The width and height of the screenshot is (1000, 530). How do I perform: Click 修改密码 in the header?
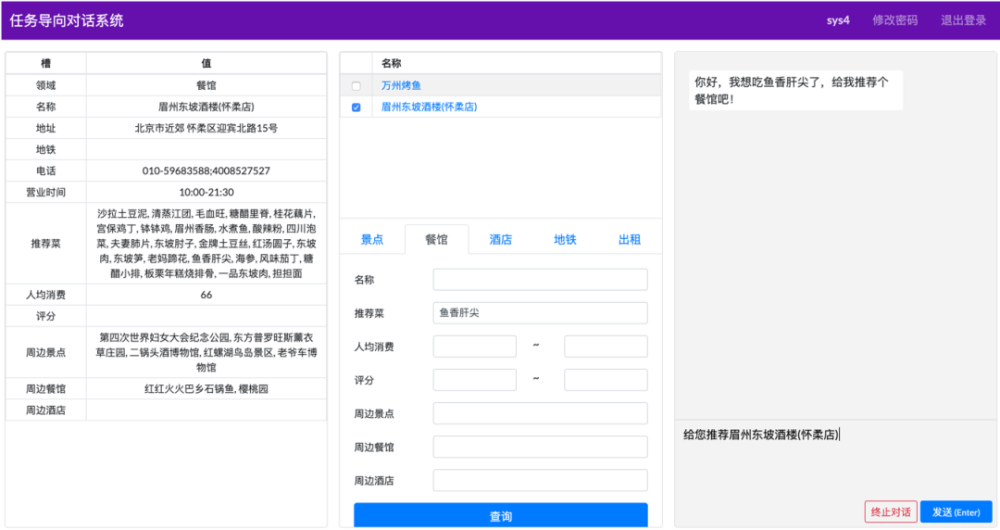[x=895, y=20]
